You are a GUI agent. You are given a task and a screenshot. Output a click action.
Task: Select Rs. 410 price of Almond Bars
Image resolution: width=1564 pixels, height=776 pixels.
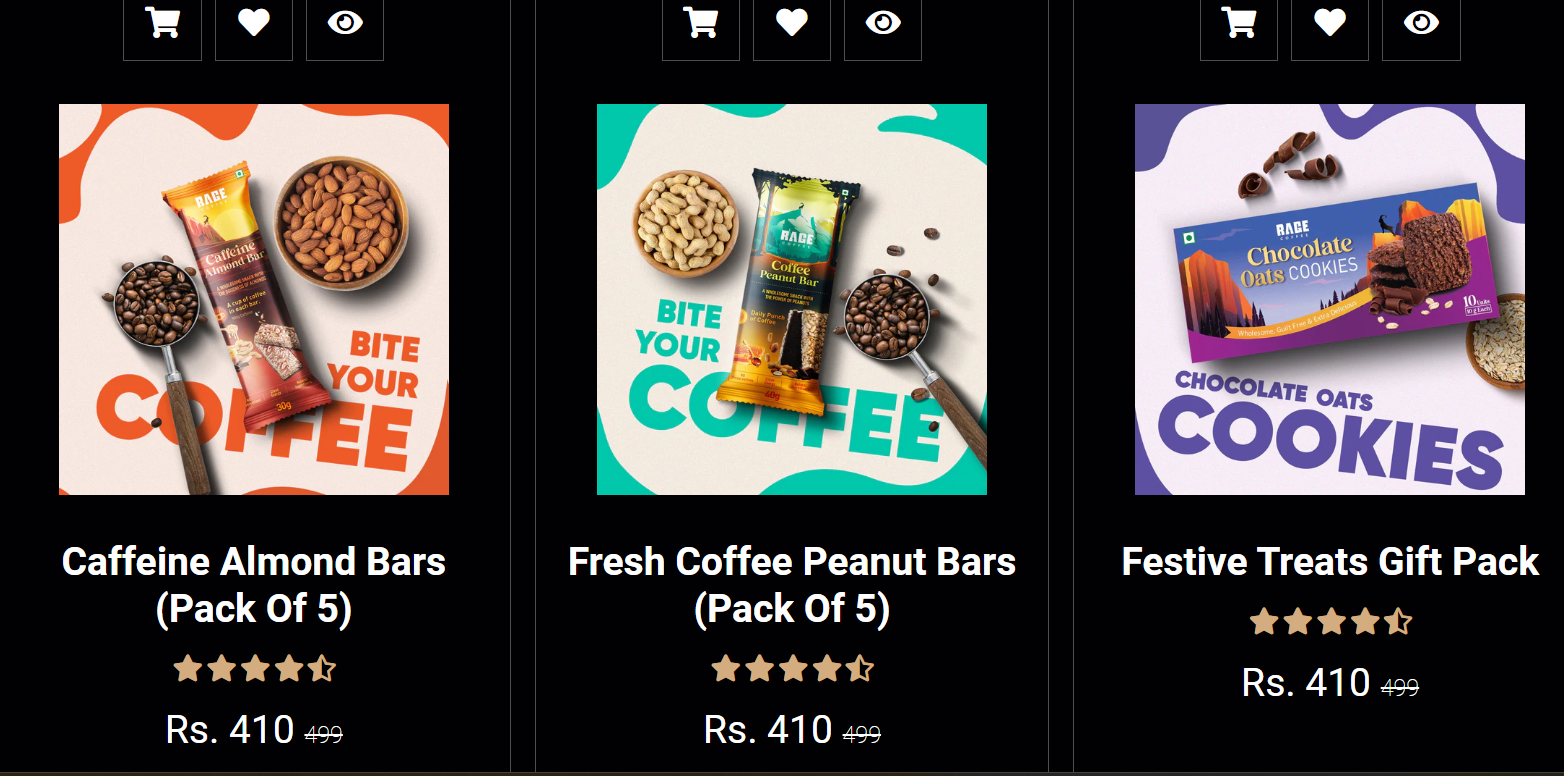[x=230, y=729]
